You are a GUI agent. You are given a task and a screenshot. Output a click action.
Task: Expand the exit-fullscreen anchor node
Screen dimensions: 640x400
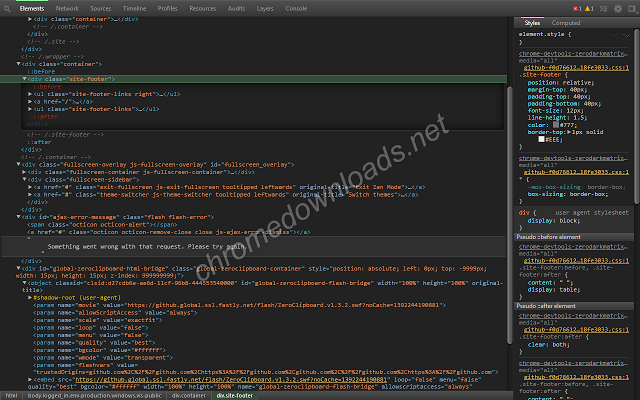point(30,187)
